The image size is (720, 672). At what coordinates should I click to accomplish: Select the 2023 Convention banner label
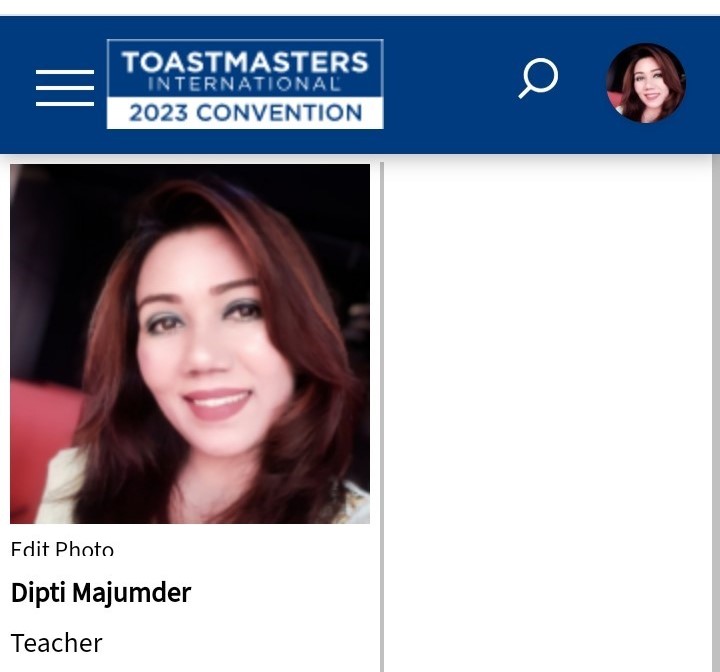pos(245,113)
